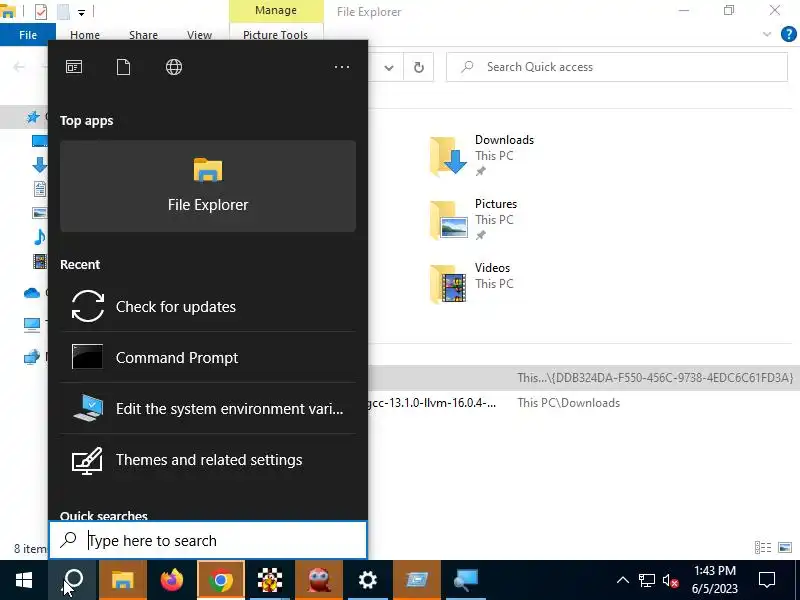Image resolution: width=800 pixels, height=600 pixels.
Task: Open the Windows Start menu
Action: [24, 580]
